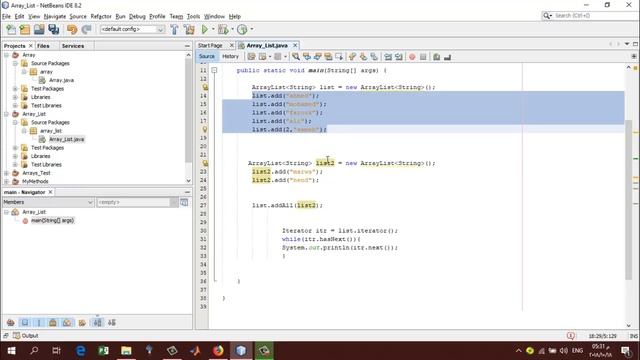Open the Tools menu

(x=193, y=16)
